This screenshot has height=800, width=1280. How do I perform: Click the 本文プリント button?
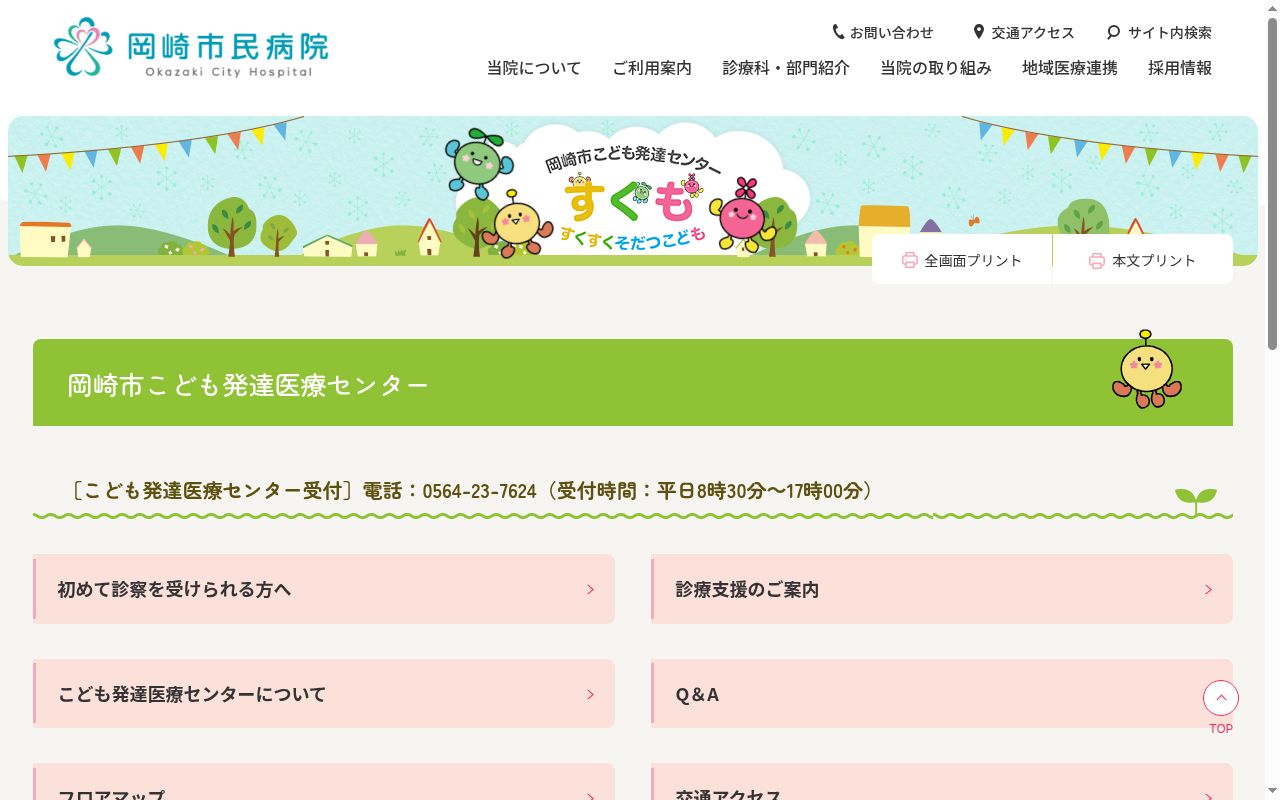1143,260
